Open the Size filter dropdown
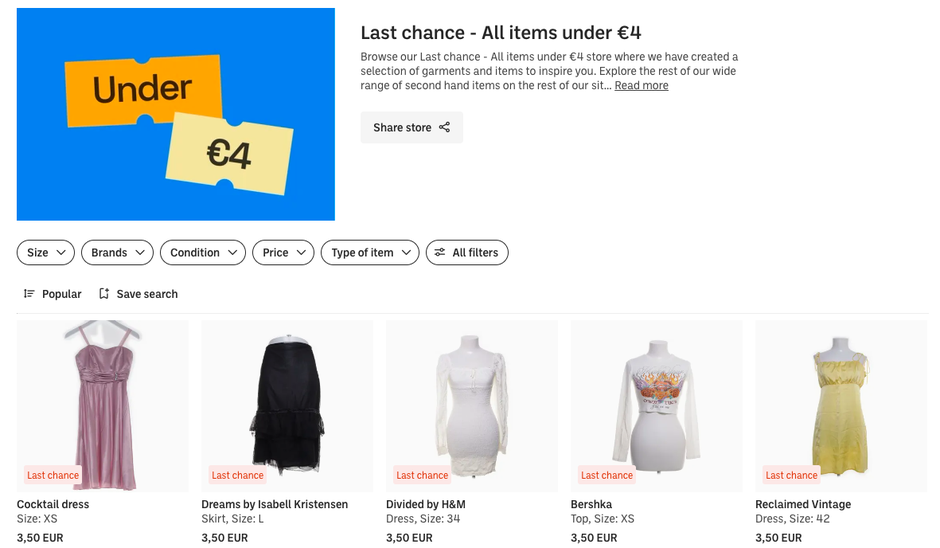The image size is (940, 548). 46,253
